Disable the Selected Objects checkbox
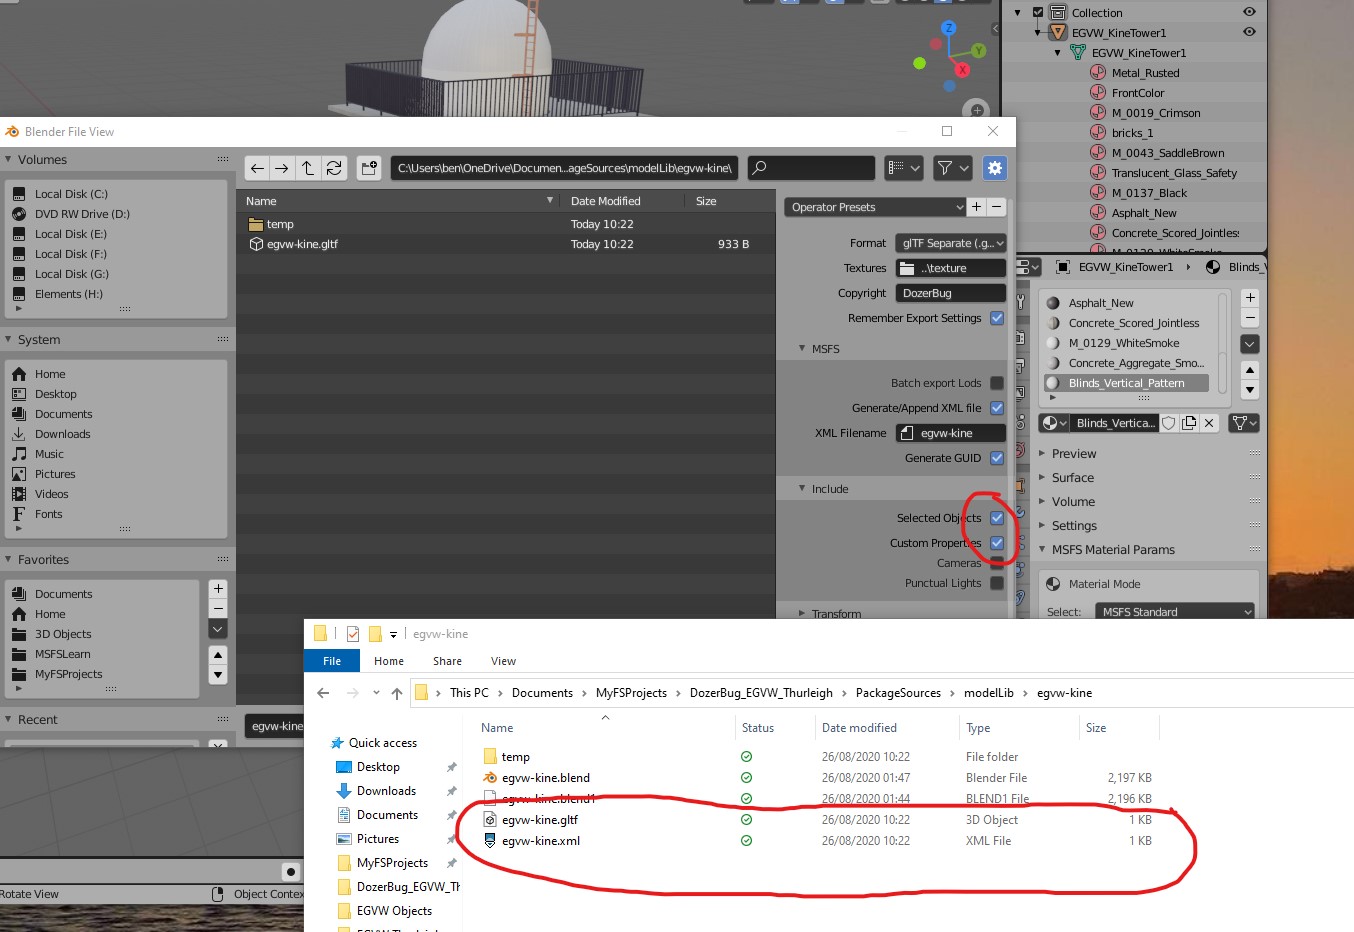Image resolution: width=1354 pixels, height=932 pixels. (996, 518)
